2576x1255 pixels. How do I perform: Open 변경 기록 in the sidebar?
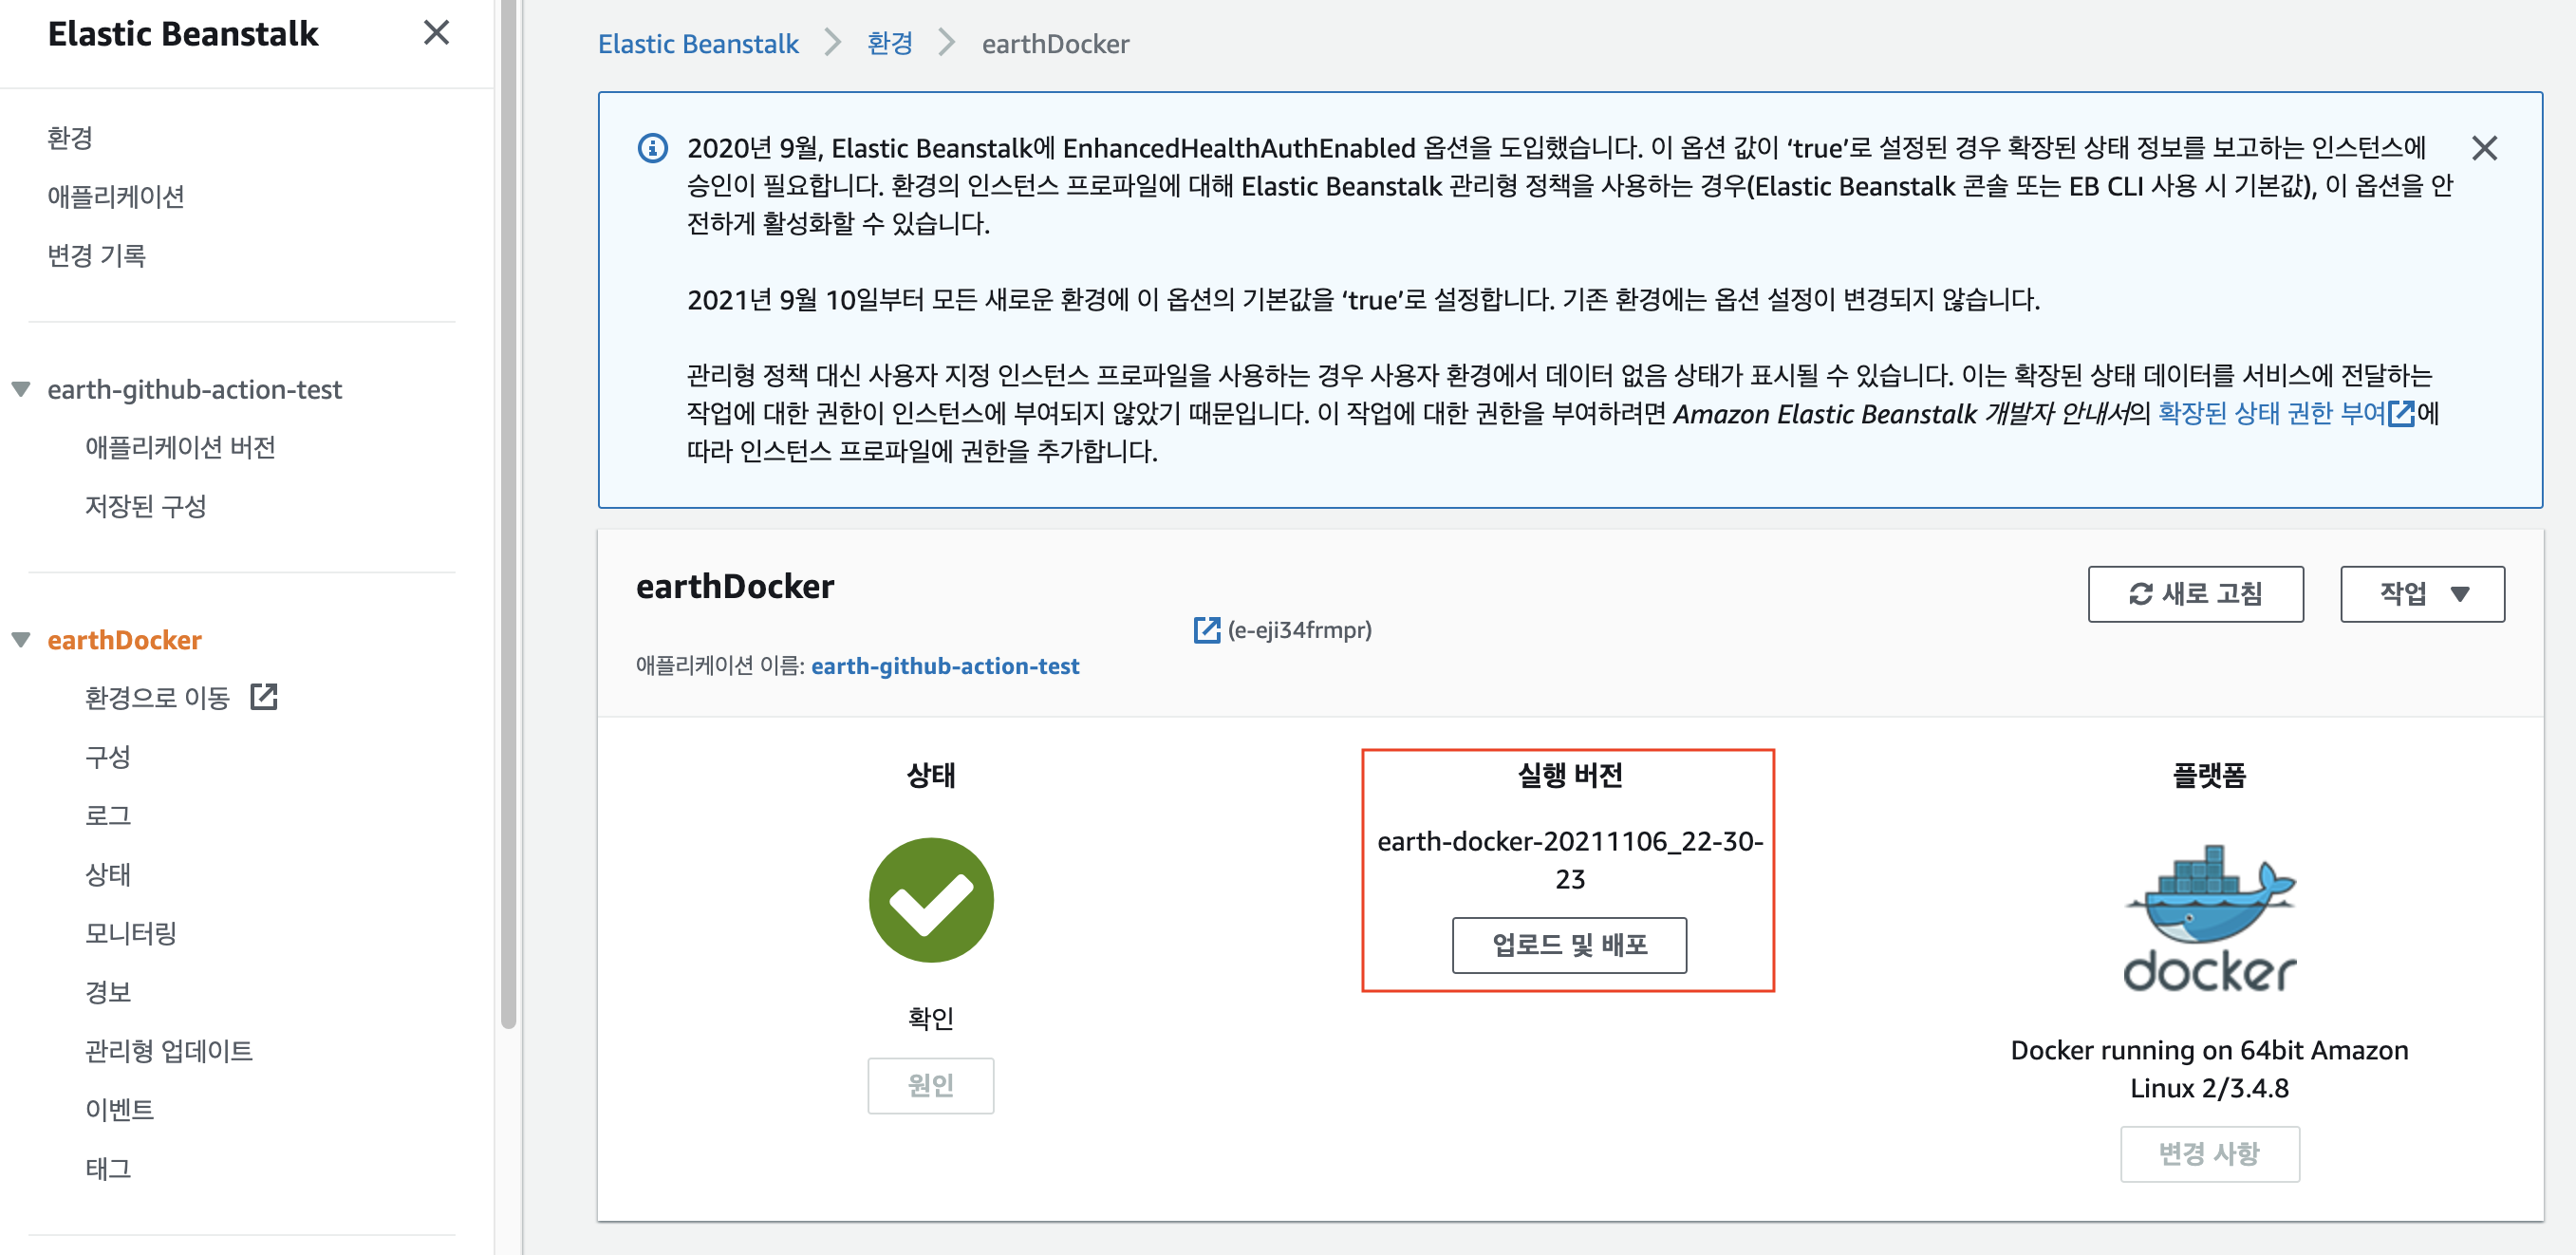pyautogui.click(x=97, y=256)
